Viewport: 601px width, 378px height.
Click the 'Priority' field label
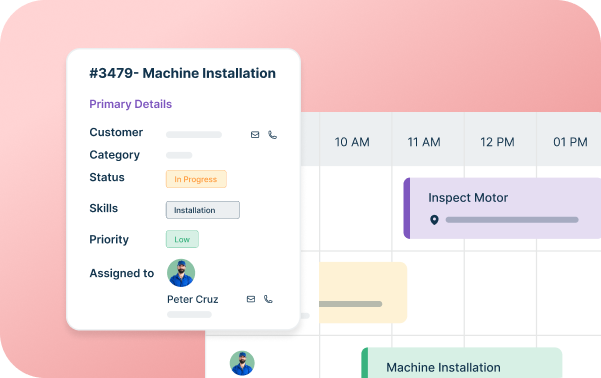click(x=109, y=240)
